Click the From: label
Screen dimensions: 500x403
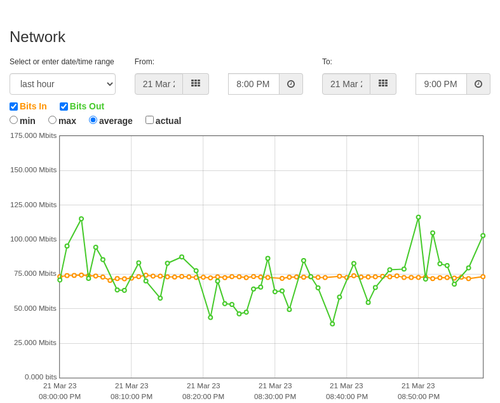tap(144, 62)
